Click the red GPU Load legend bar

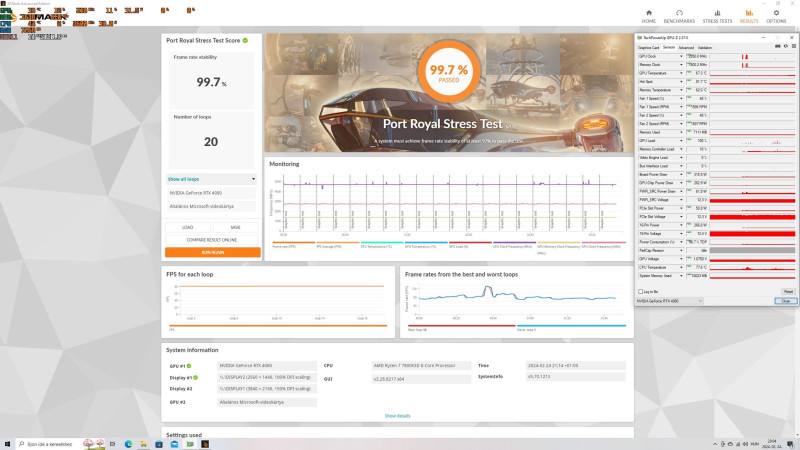[x=470, y=243]
